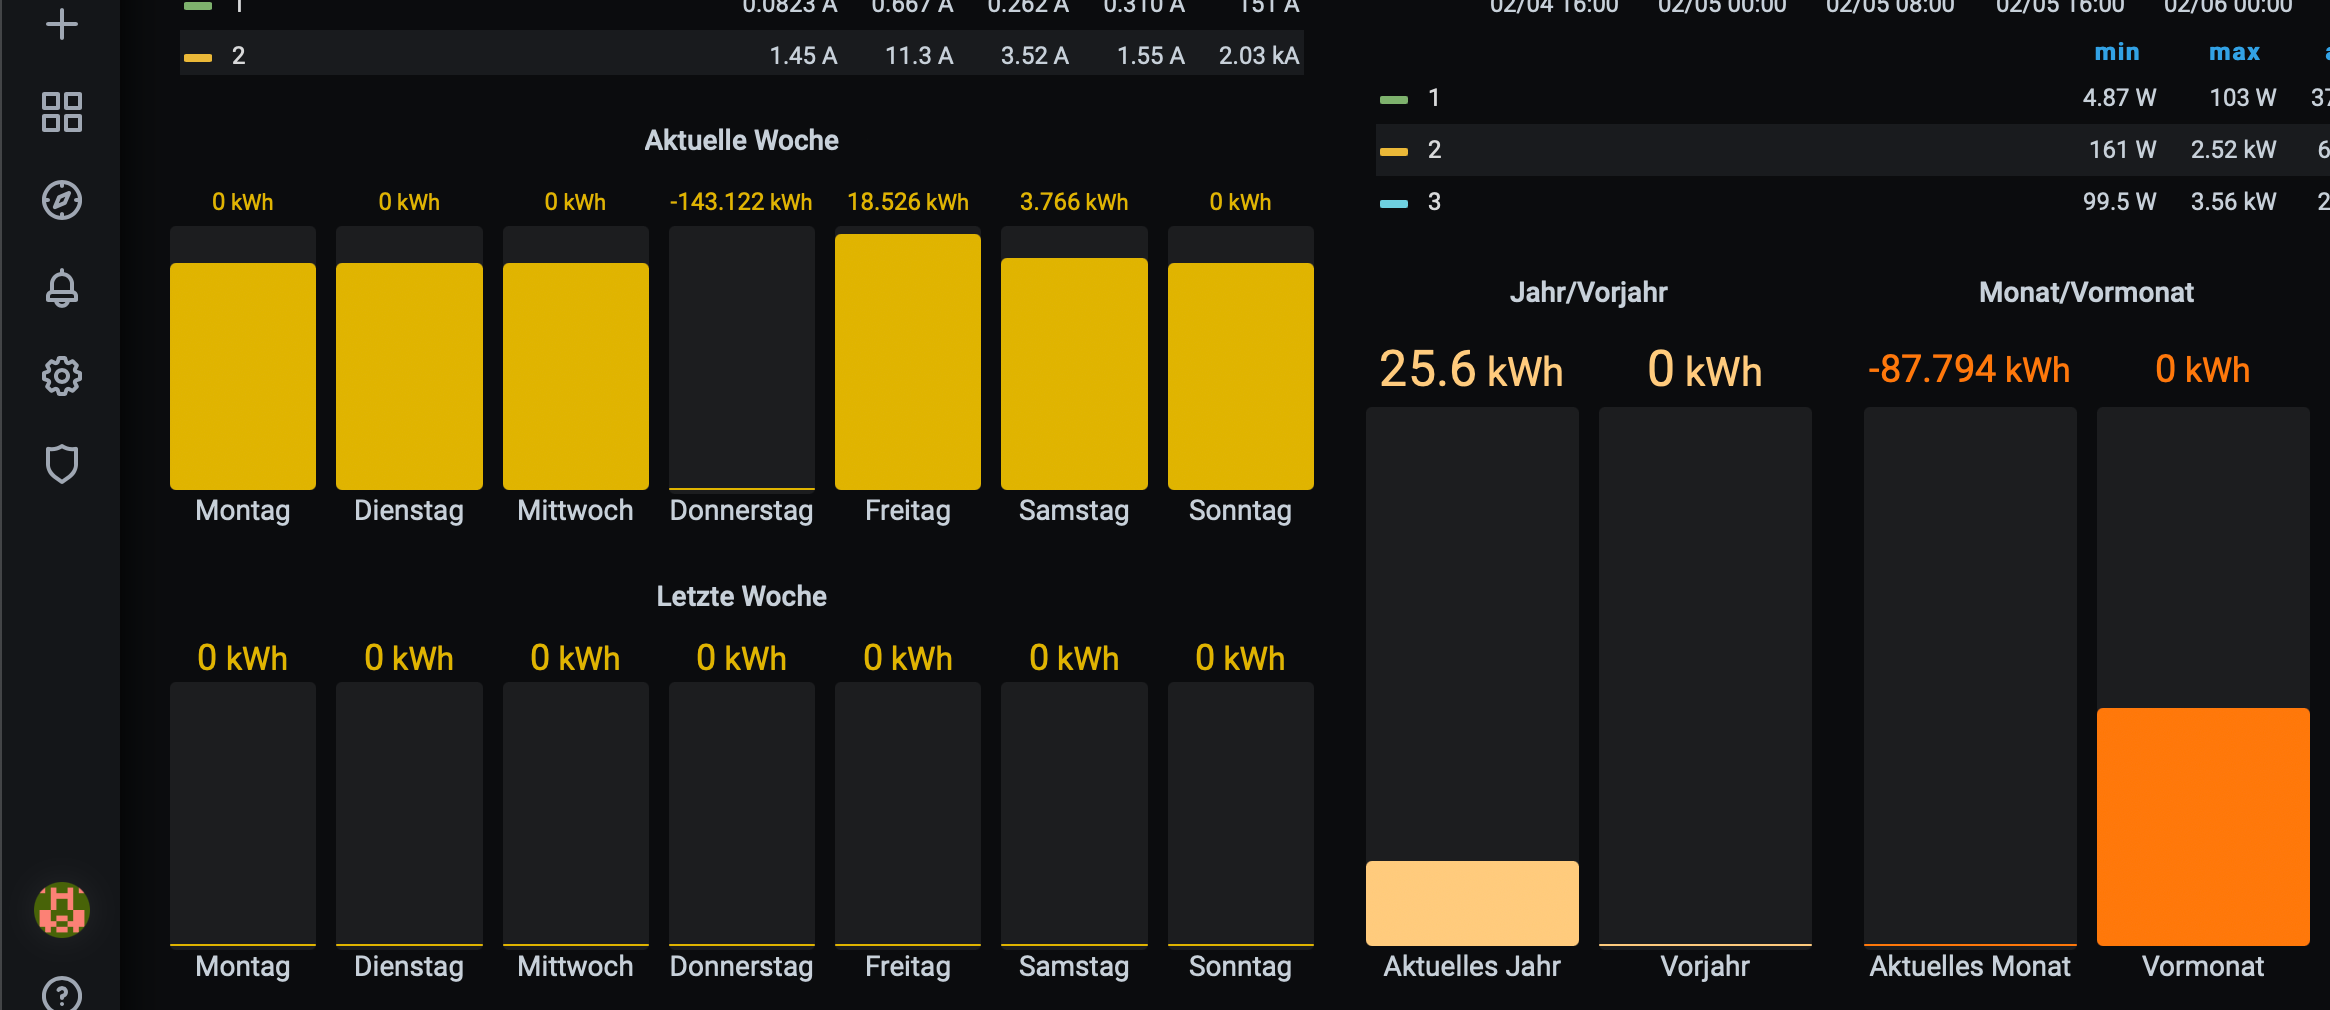
Task: Click yellow color swatch of watt series 2
Action: click(x=1393, y=151)
